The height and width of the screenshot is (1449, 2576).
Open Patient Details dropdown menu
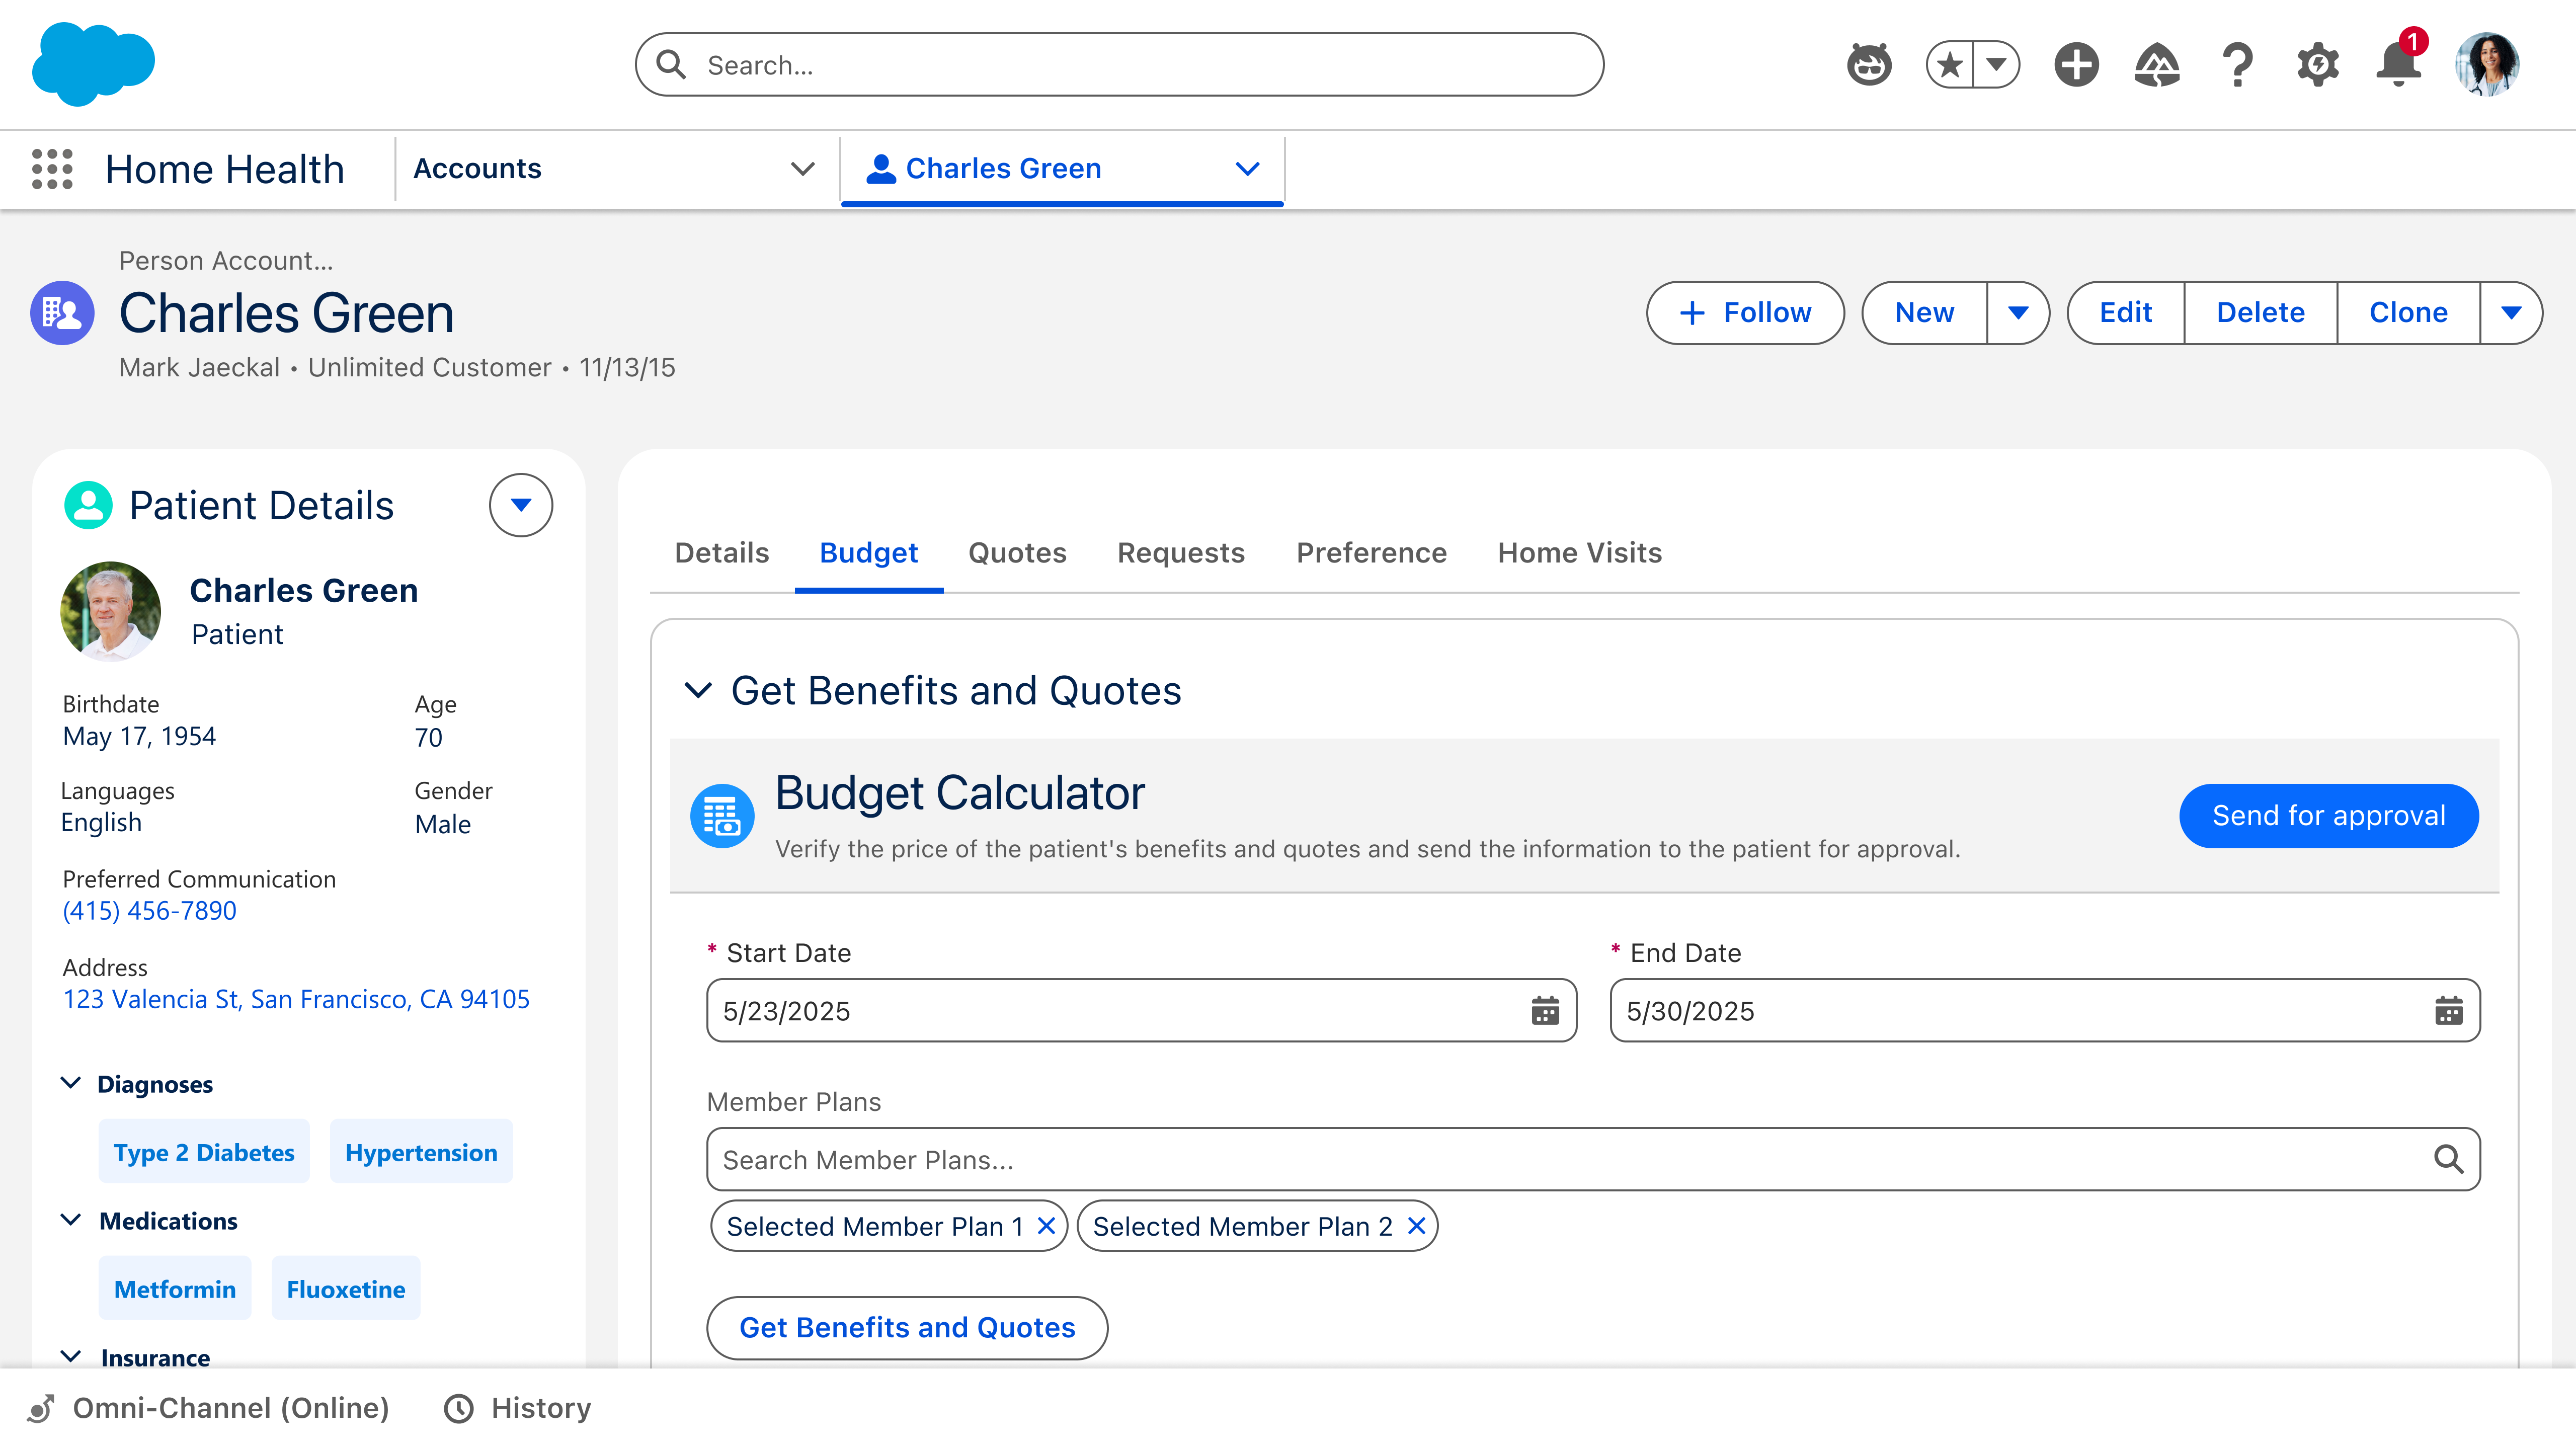520,505
